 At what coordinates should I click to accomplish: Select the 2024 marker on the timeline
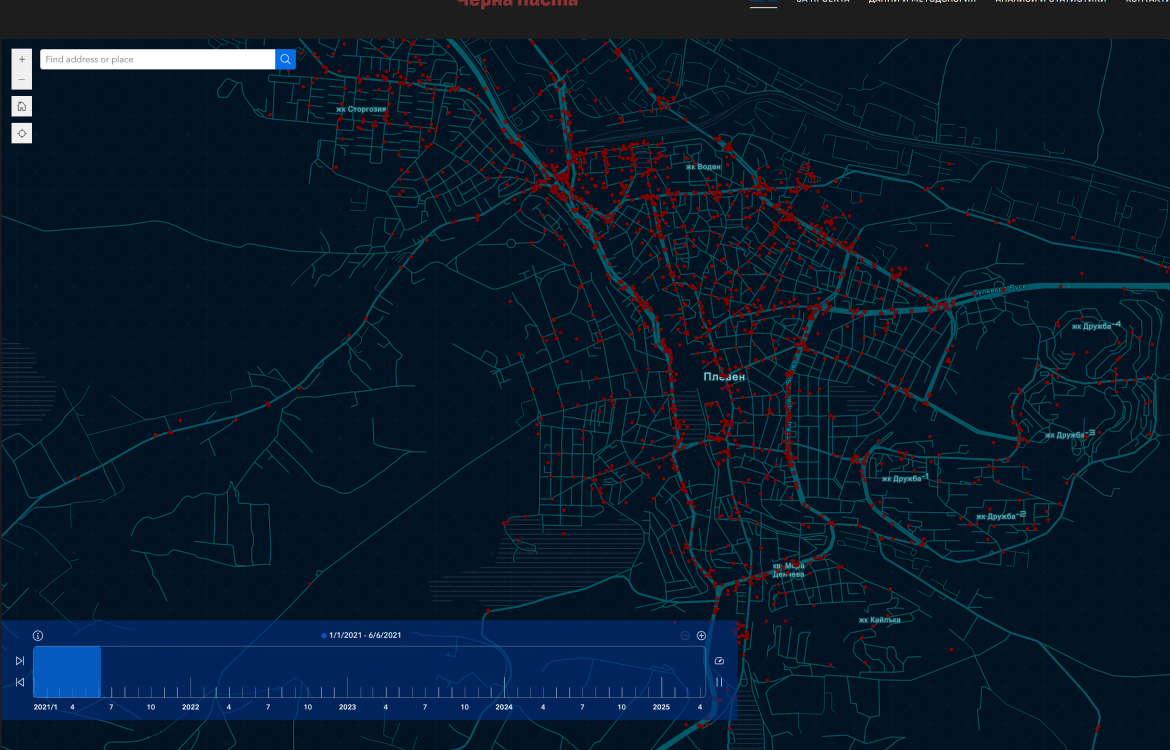coord(504,707)
